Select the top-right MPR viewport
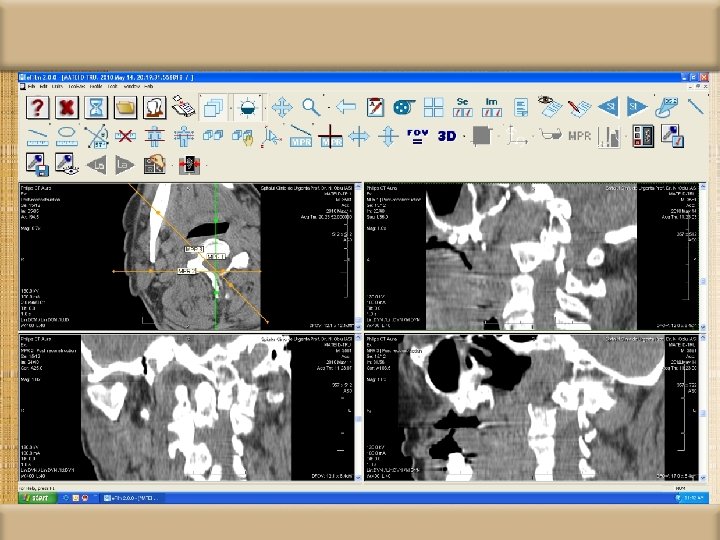 click(531, 257)
